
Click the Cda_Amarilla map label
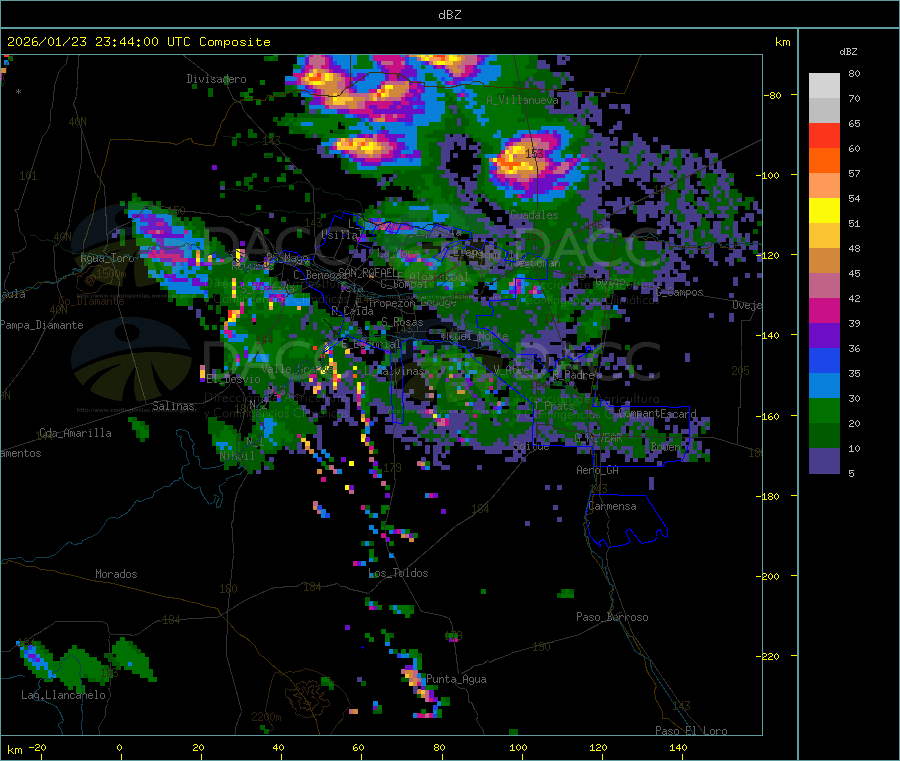tap(75, 433)
